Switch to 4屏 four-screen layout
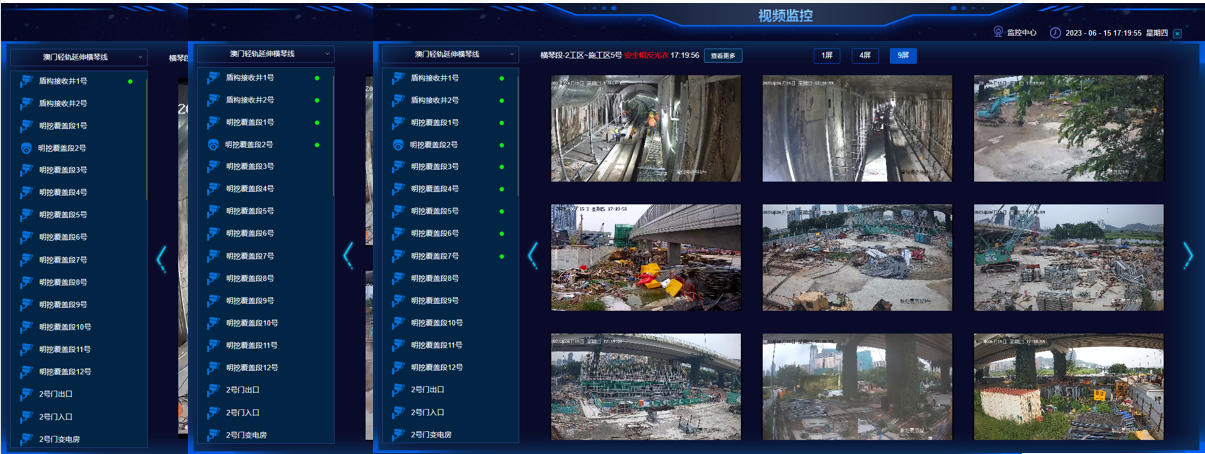The width and height of the screenshot is (1205, 454). coord(864,56)
